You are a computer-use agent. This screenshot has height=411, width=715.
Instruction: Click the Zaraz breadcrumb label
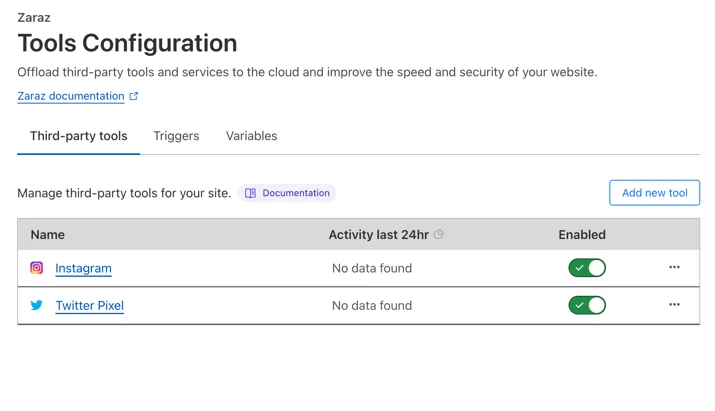point(34,18)
